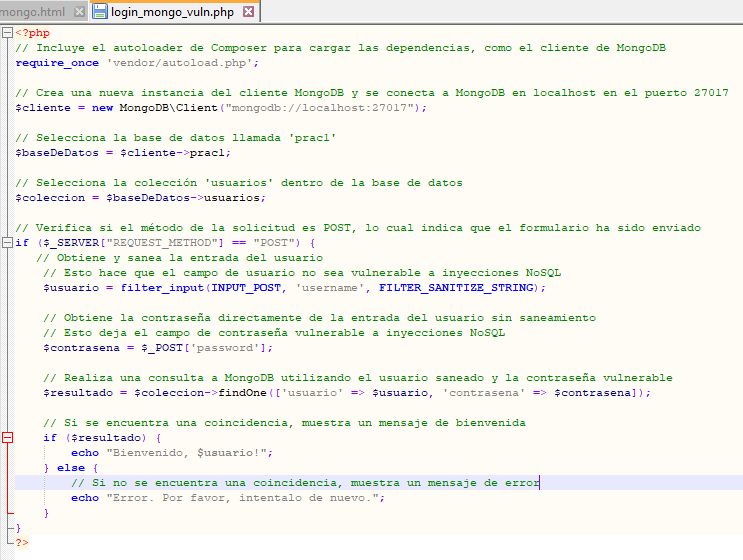
Task: Collapse the <?php block fold marker
Action: (x=7, y=33)
